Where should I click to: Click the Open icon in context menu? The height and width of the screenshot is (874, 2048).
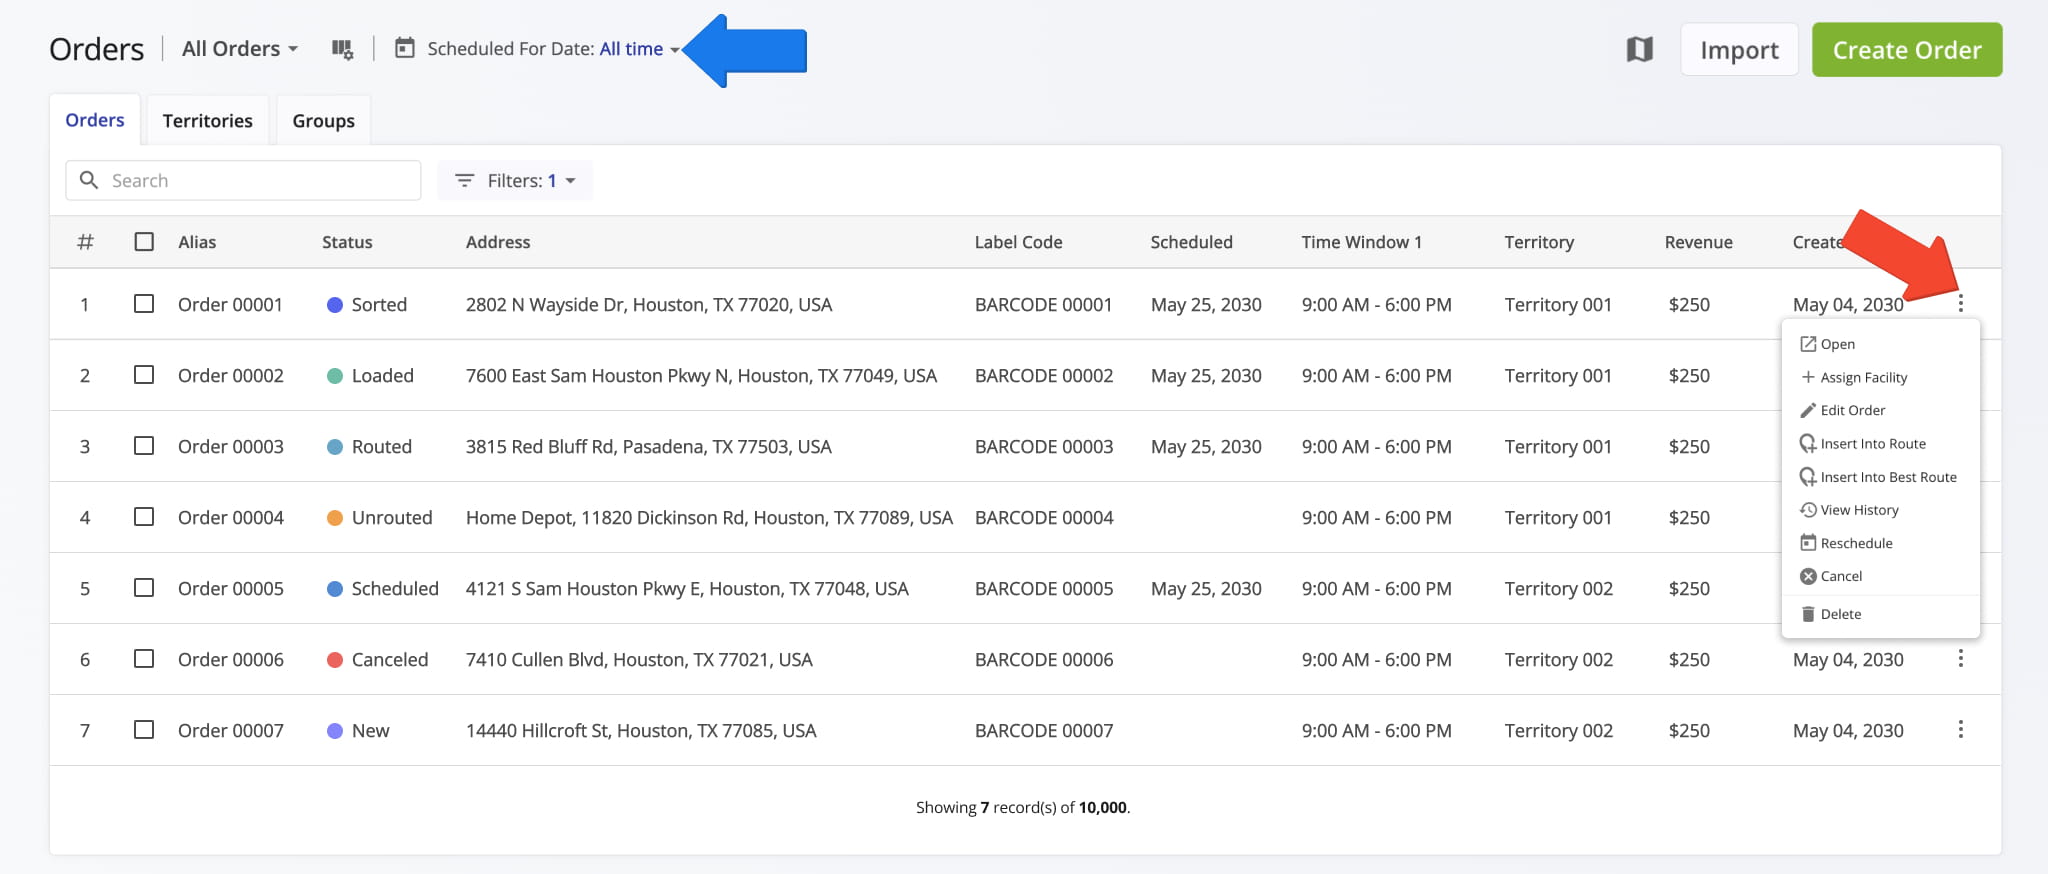[x=1808, y=344]
